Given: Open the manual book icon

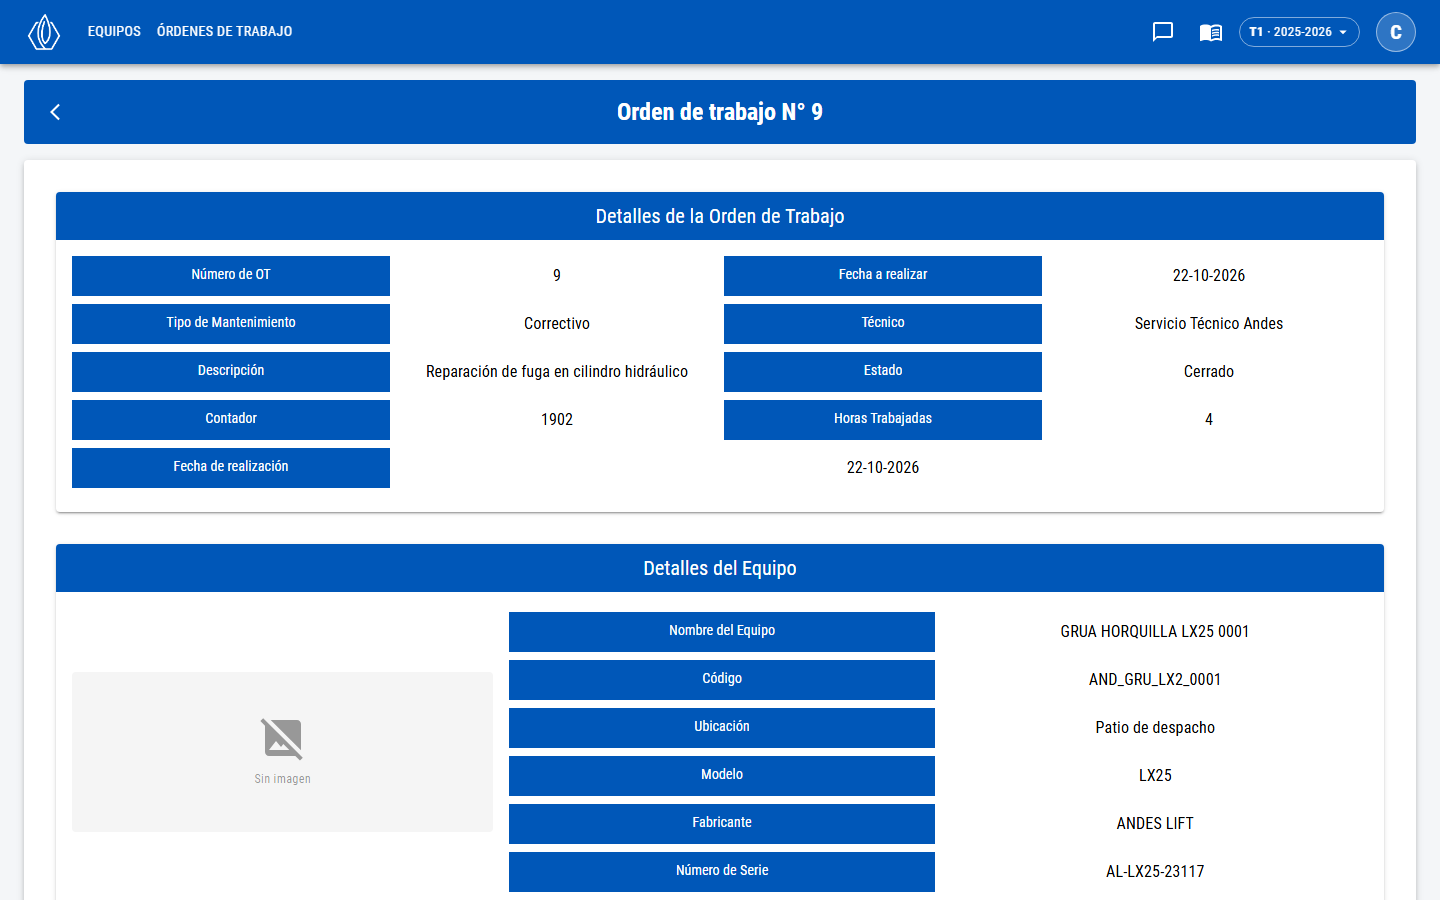Looking at the screenshot, I should [x=1211, y=32].
